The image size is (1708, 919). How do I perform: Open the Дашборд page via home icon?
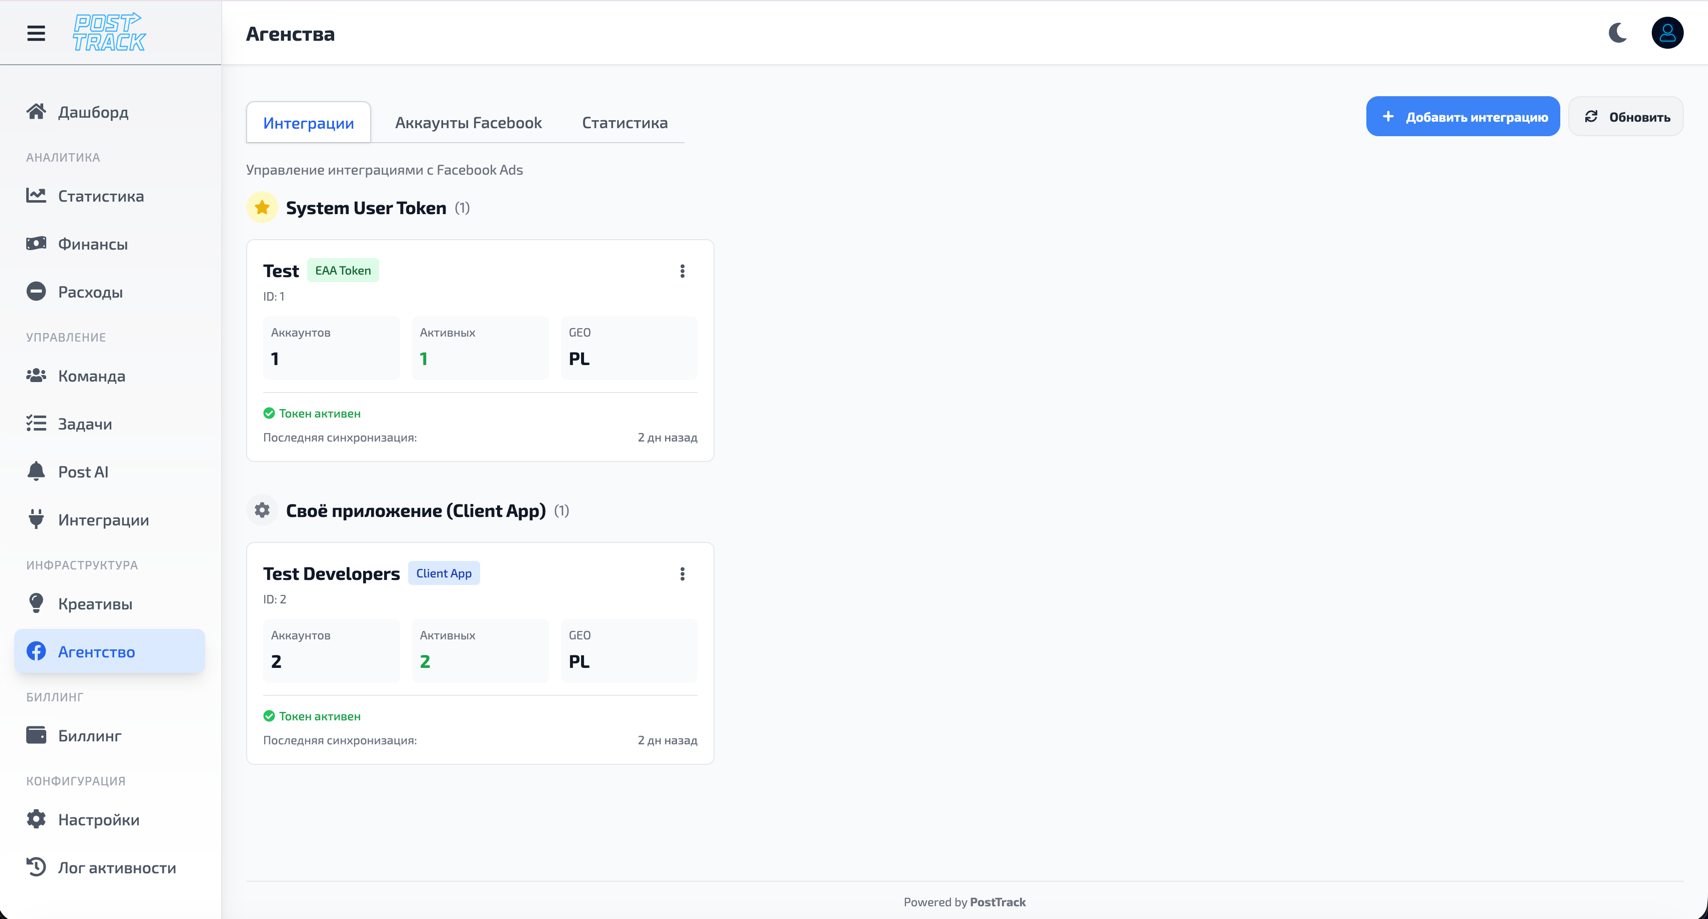(x=36, y=112)
